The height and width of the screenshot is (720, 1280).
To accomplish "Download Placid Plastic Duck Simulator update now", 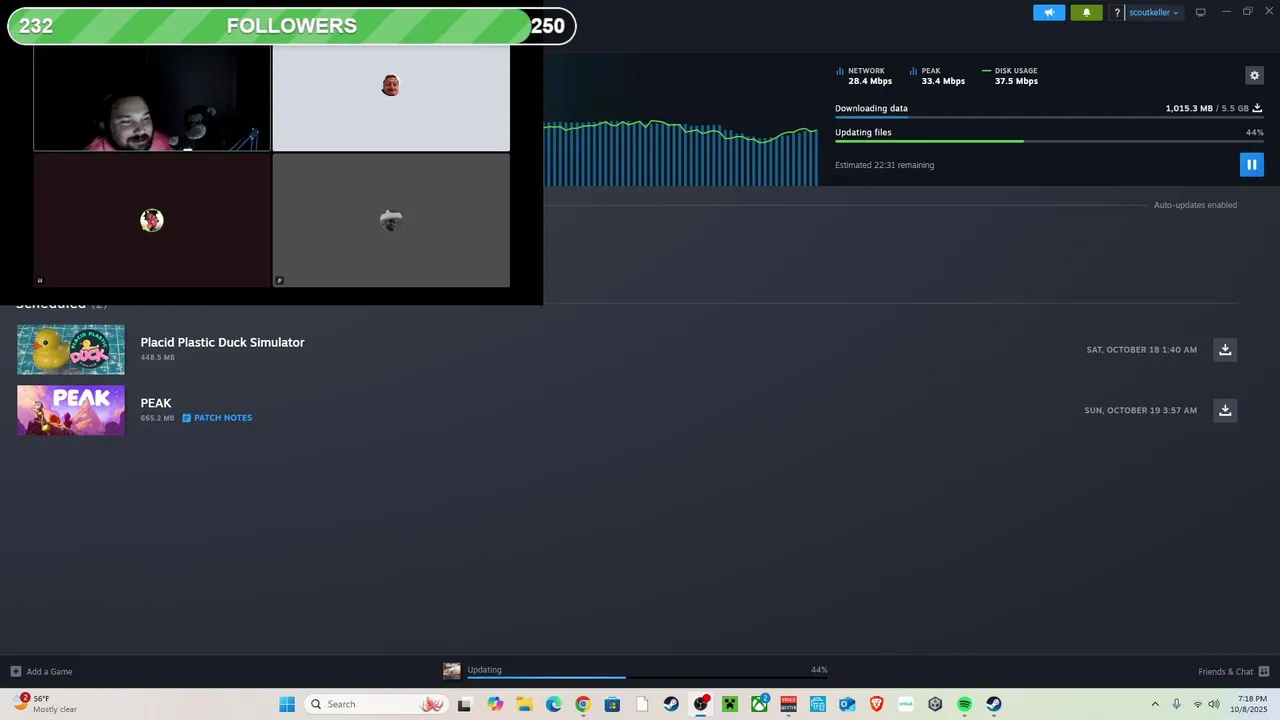I will point(1225,349).
